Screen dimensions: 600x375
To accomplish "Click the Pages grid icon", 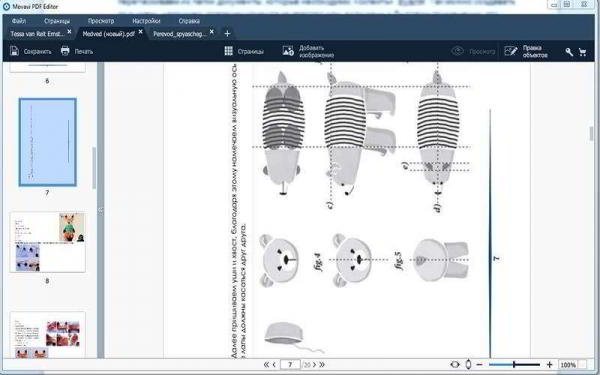I will (228, 51).
